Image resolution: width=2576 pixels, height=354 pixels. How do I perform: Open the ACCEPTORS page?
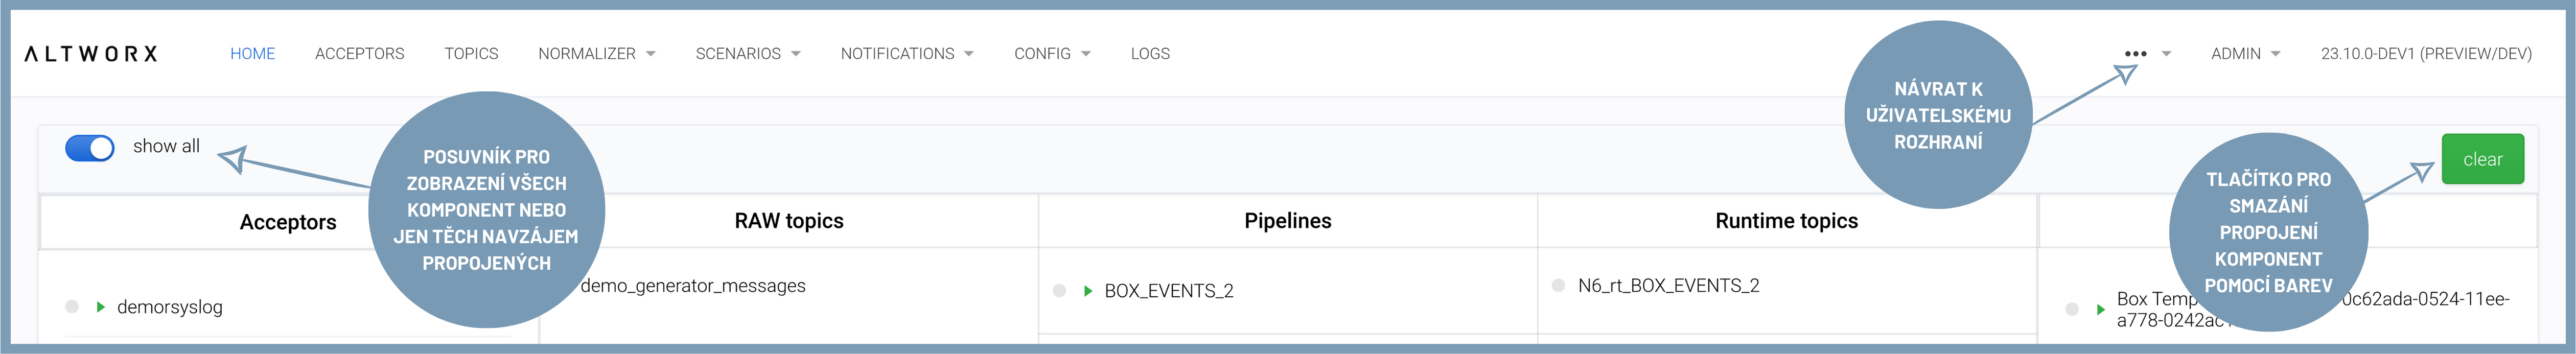click(359, 54)
